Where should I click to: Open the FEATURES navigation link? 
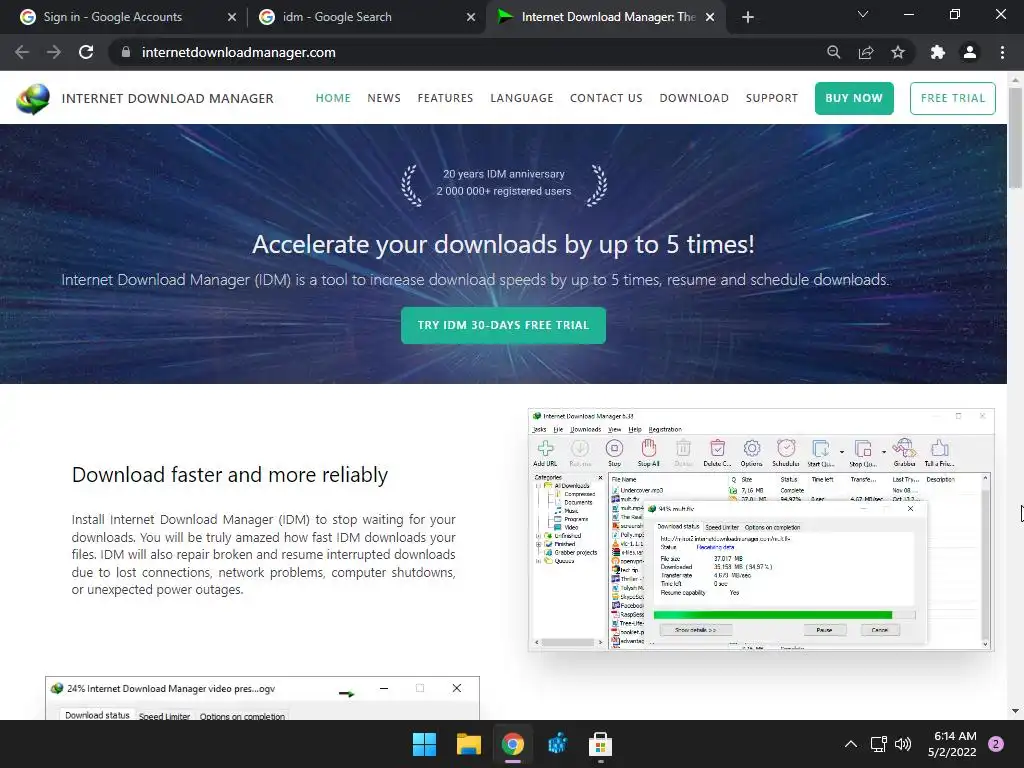pyautogui.click(x=445, y=98)
